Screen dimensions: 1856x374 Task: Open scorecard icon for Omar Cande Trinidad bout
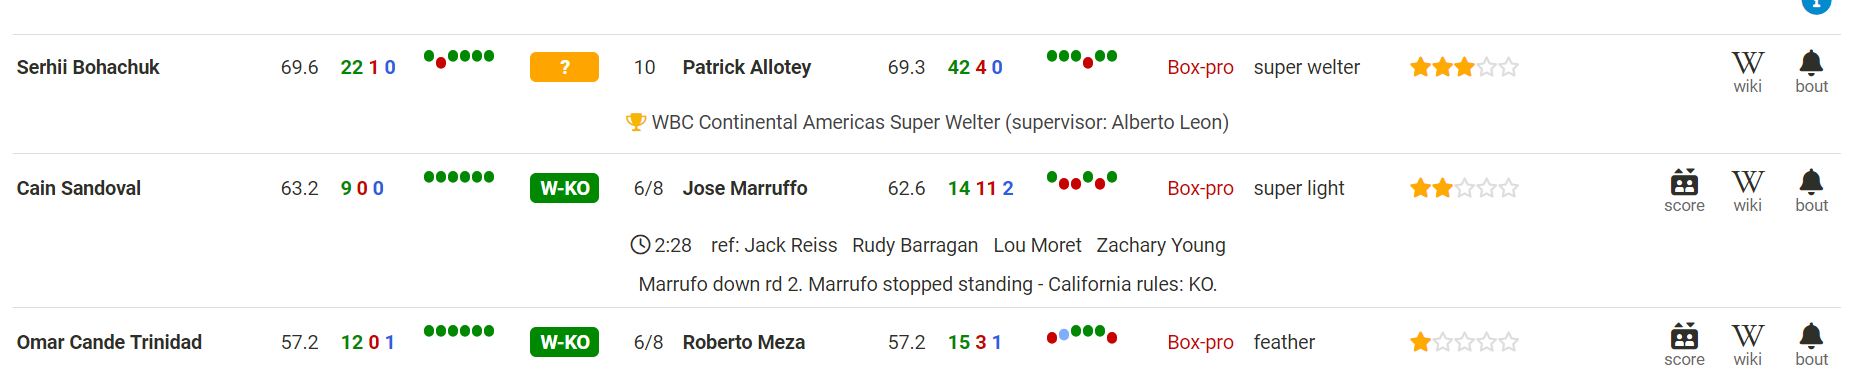pos(1684,344)
